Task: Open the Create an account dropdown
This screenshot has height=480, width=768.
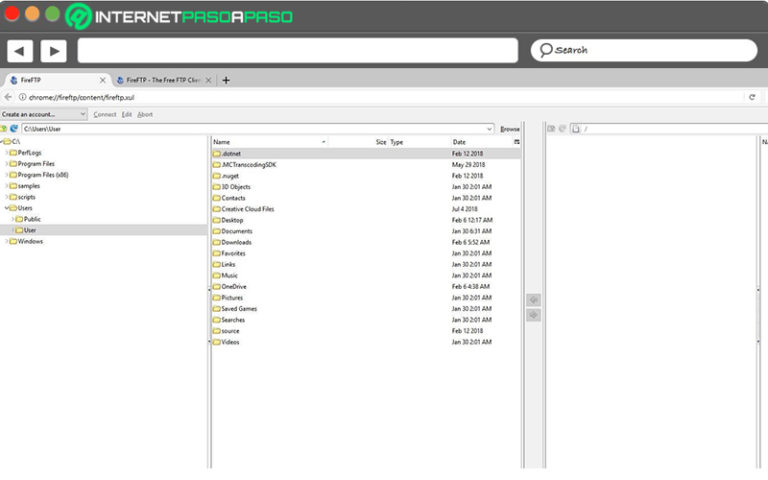Action: click(44, 114)
